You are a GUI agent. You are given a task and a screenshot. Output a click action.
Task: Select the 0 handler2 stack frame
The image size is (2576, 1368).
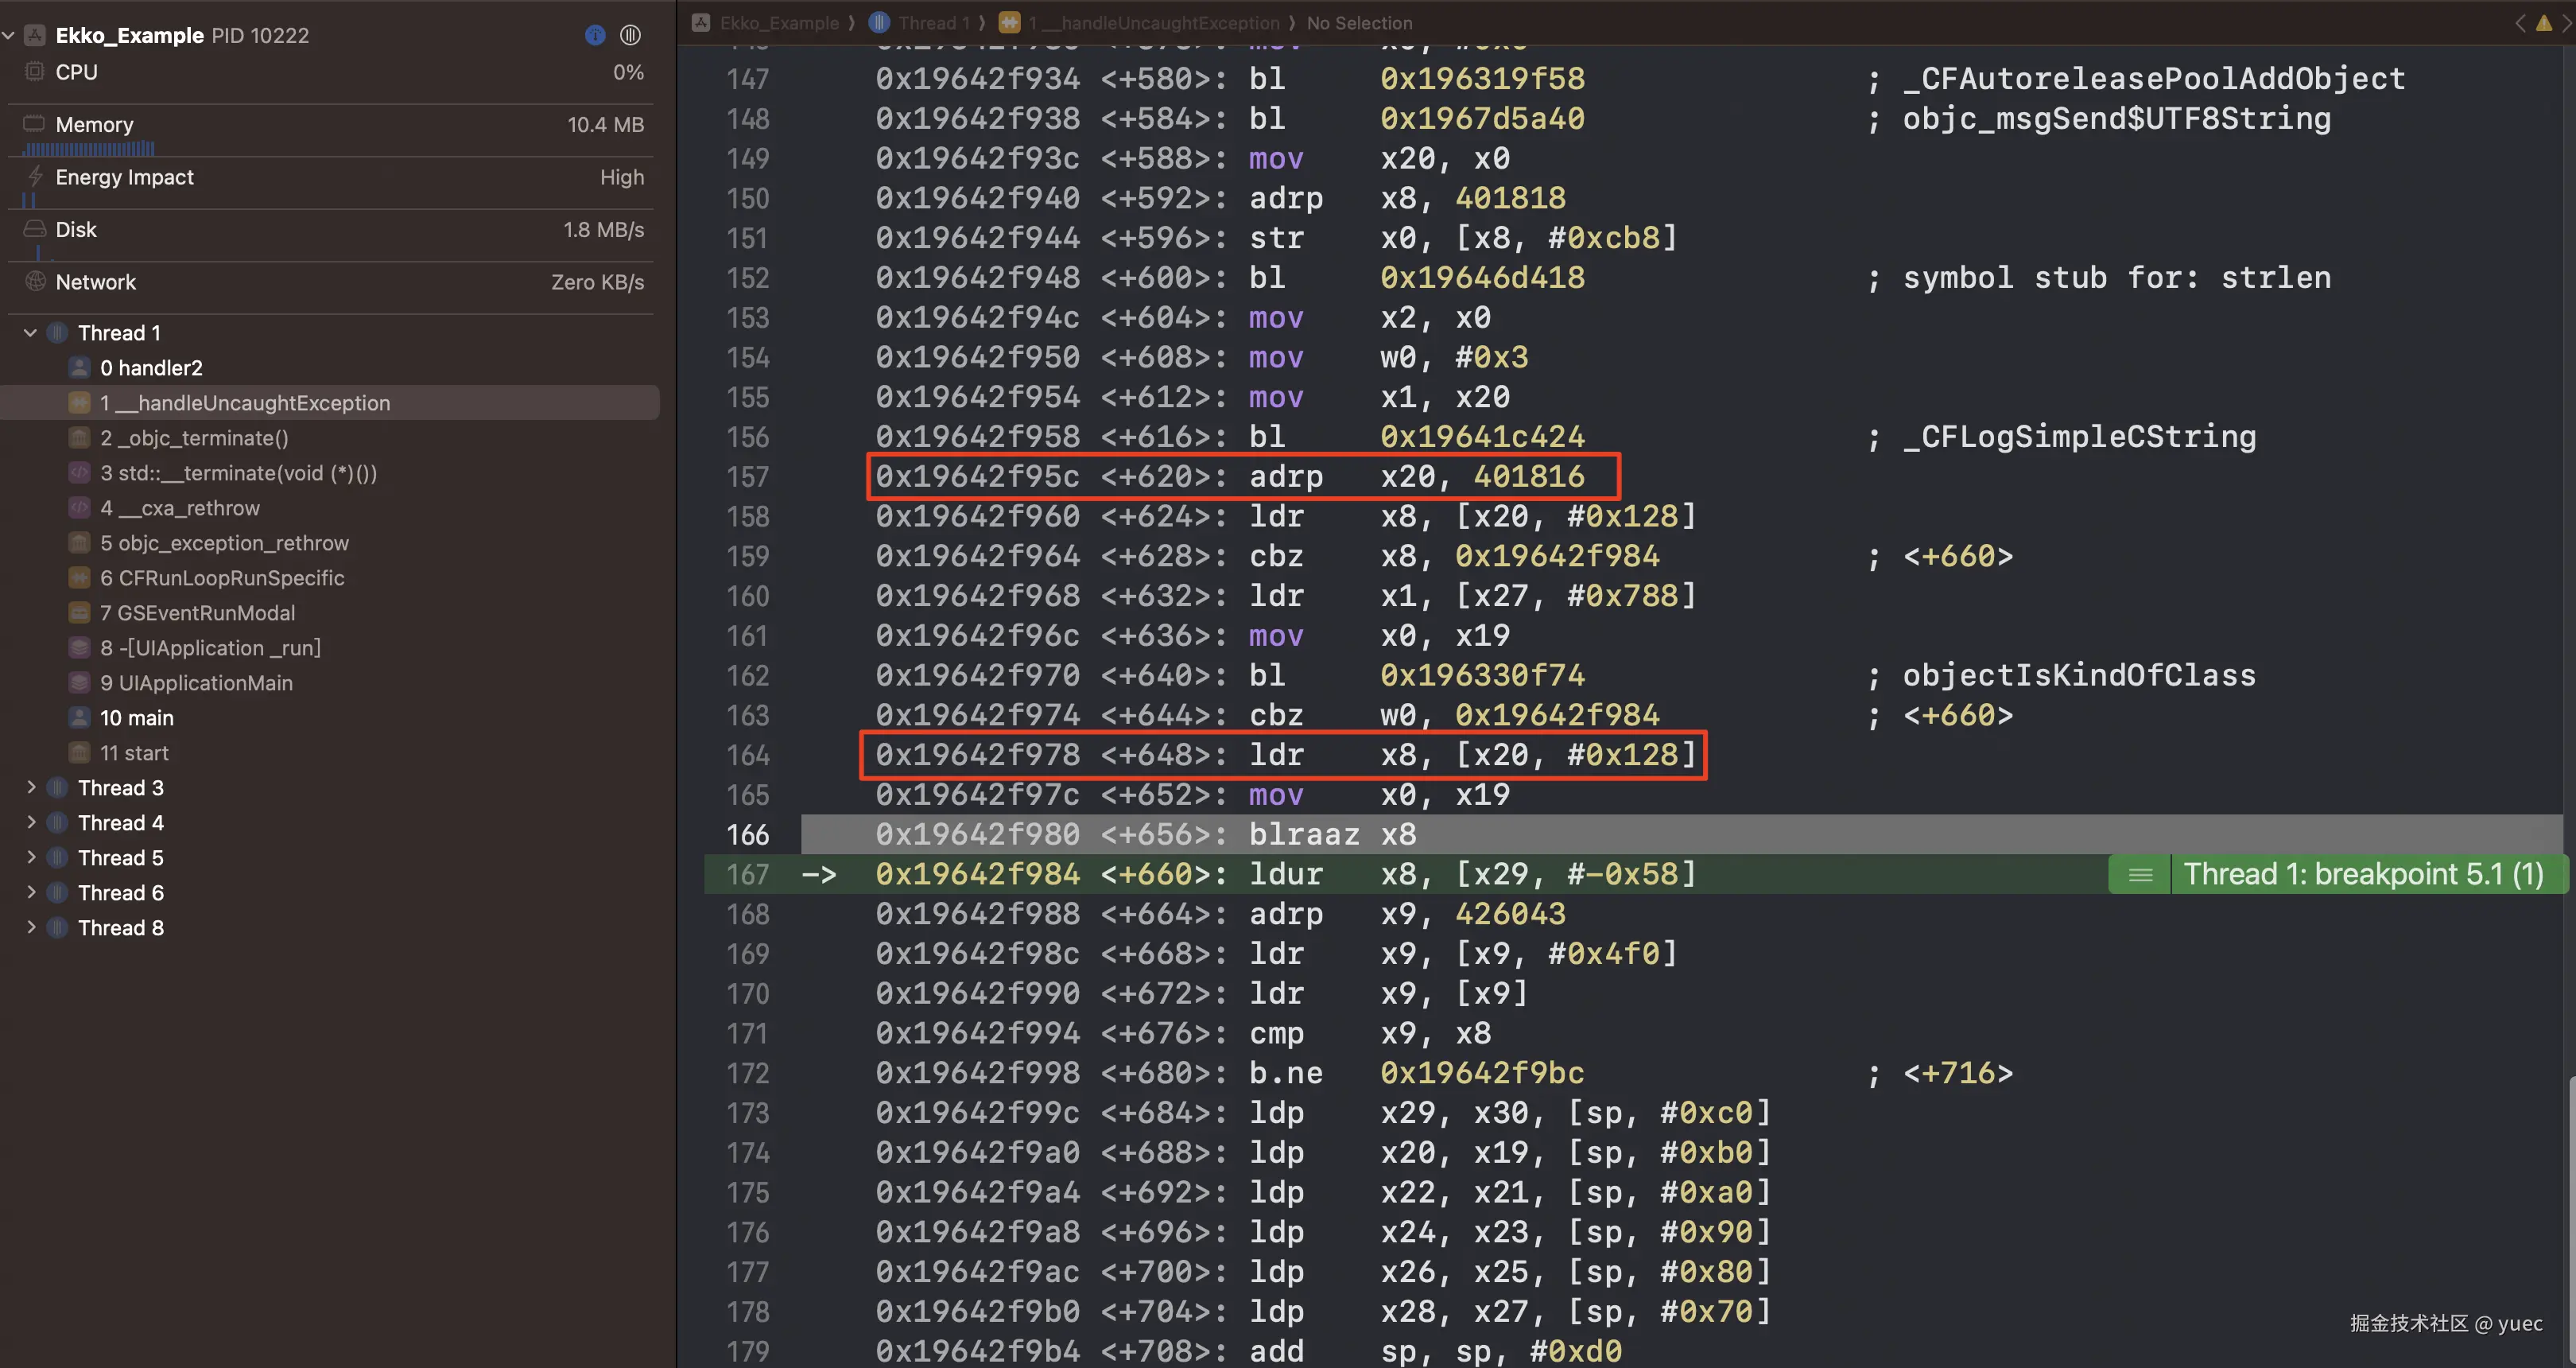[150, 368]
